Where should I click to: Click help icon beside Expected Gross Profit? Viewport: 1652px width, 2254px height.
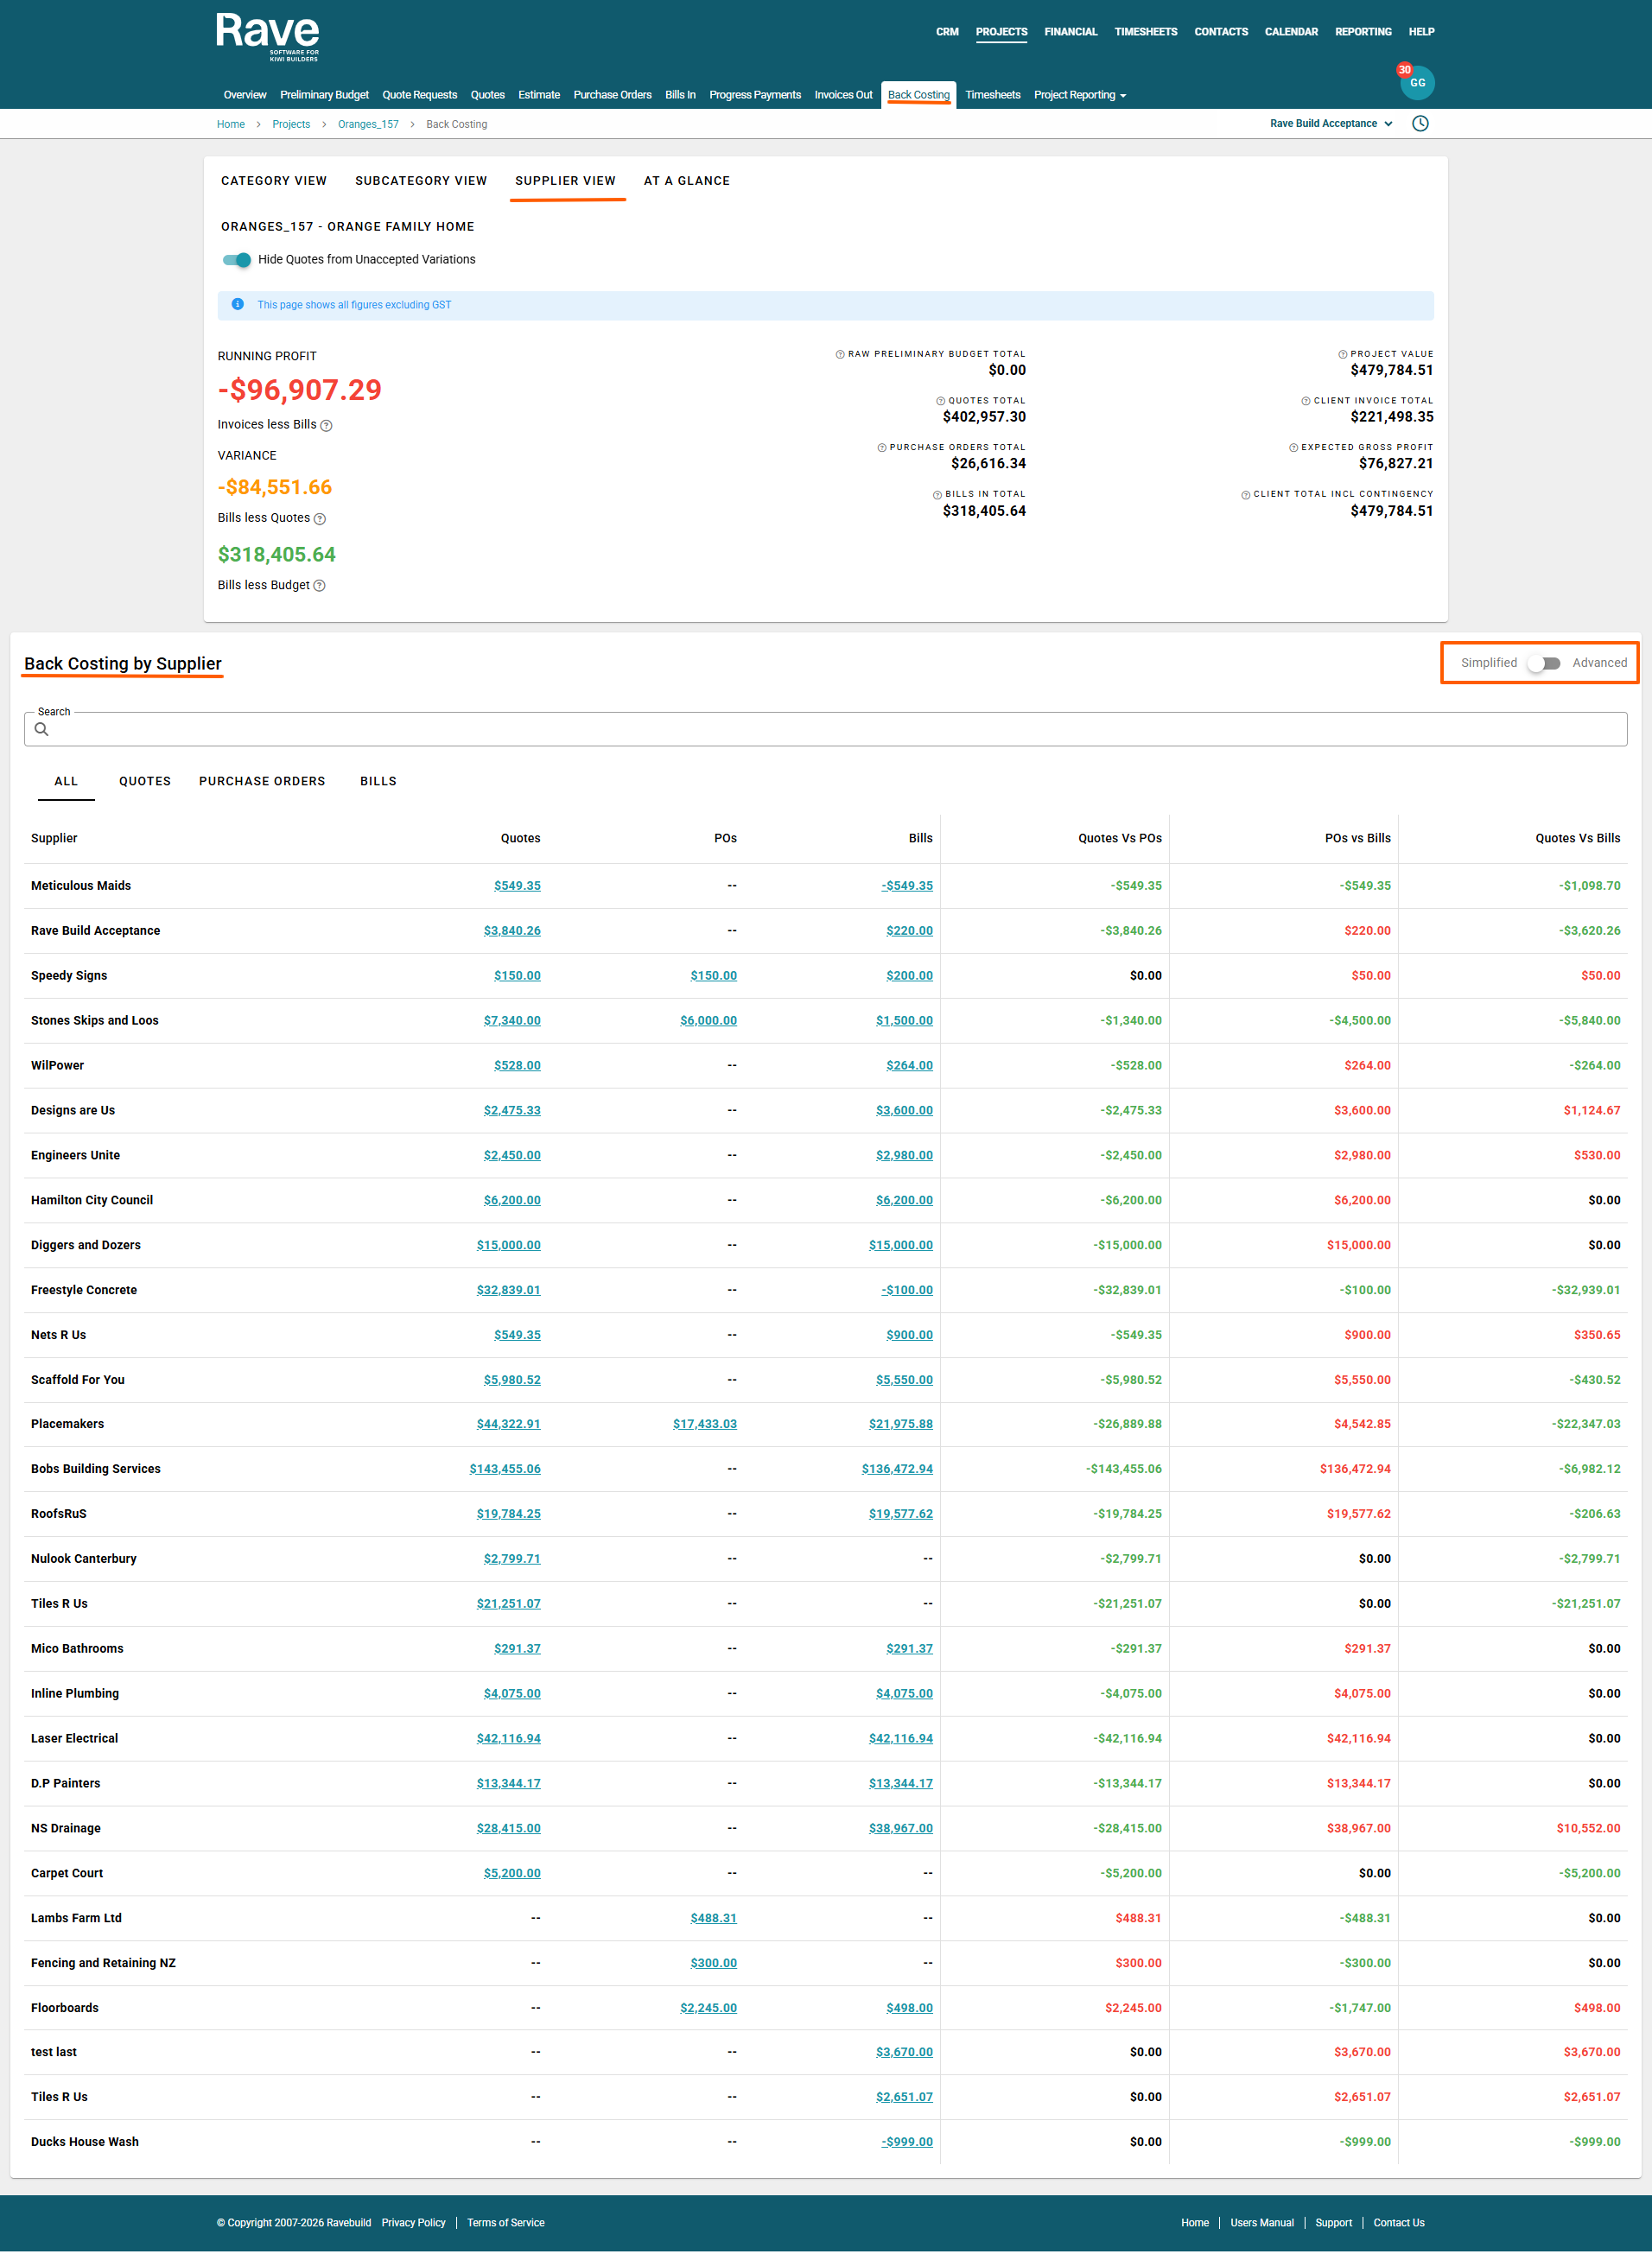1293,448
